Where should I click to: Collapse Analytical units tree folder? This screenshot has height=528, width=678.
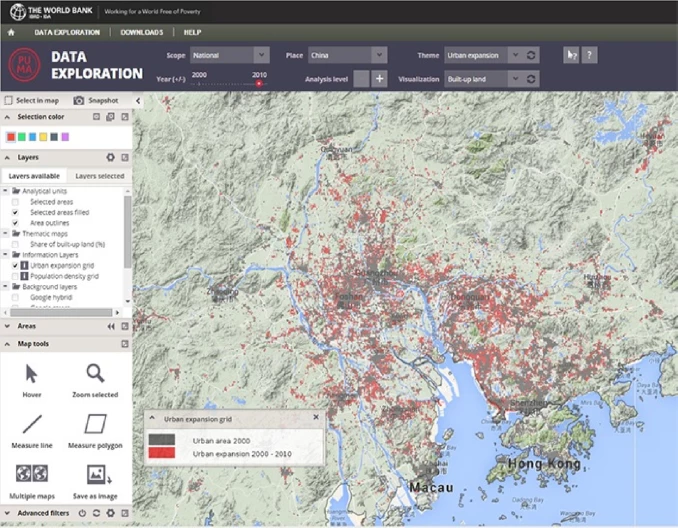click(x=5, y=191)
